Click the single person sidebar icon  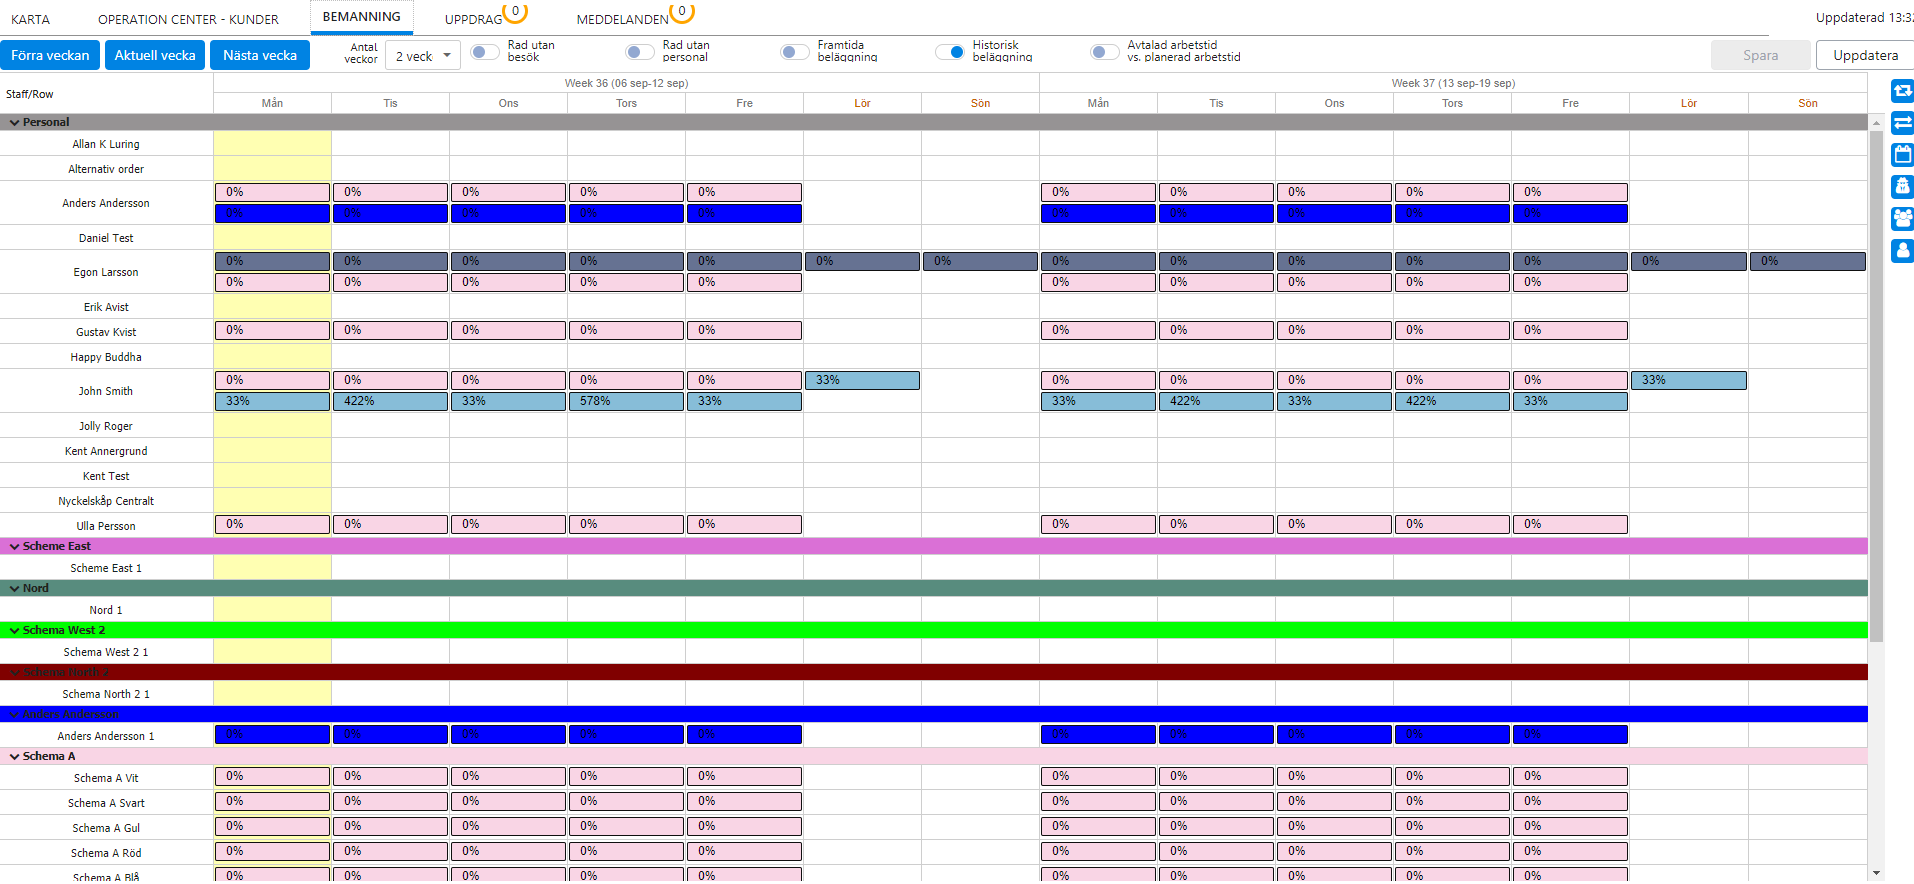click(1902, 250)
